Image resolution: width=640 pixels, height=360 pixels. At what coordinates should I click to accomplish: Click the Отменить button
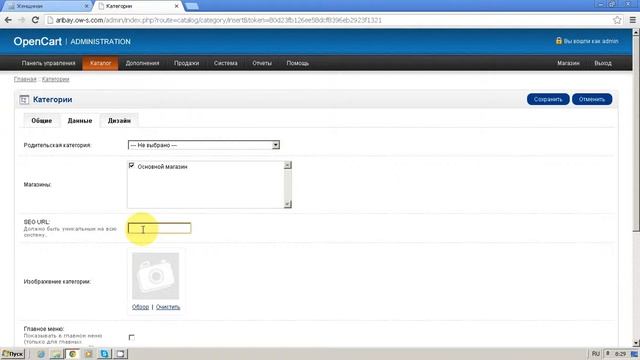click(592, 99)
